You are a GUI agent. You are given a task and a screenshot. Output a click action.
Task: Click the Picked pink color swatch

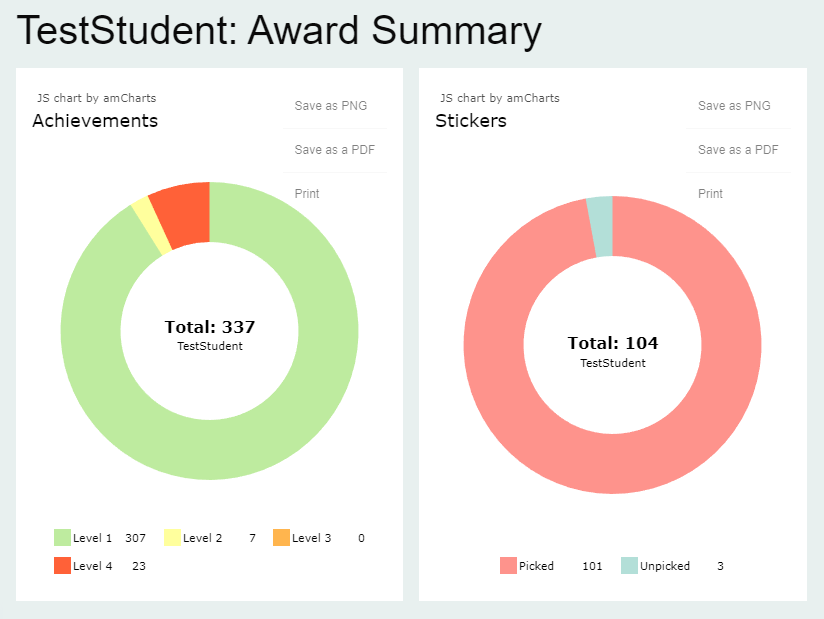(x=508, y=566)
